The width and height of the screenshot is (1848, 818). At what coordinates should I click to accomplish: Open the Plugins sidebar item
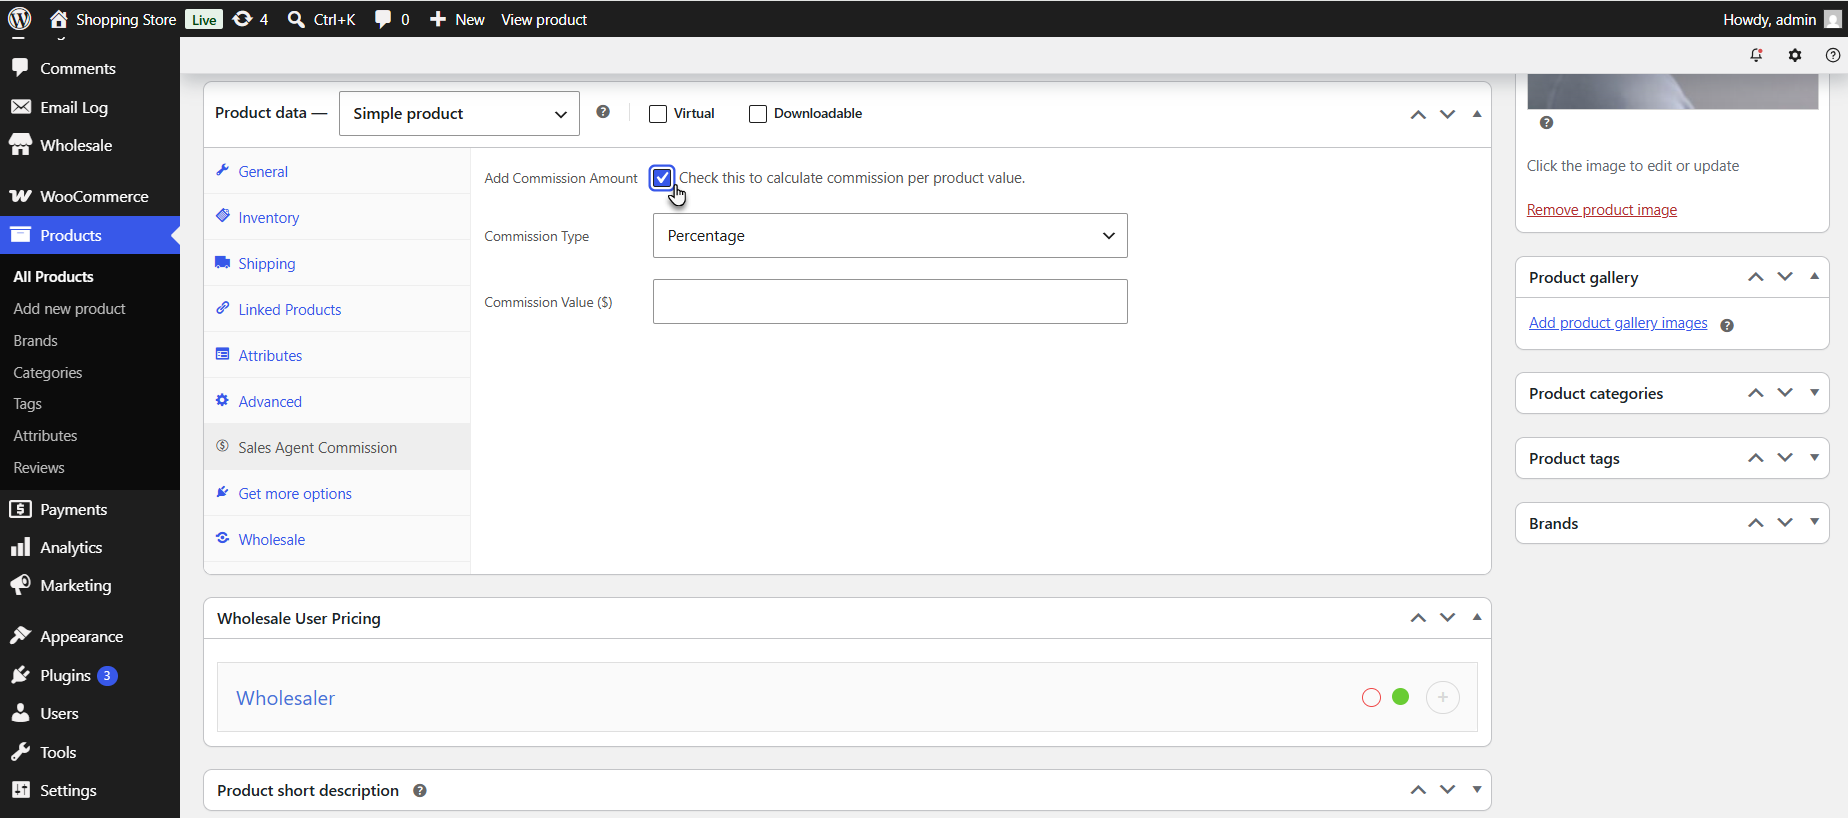(x=90, y=675)
